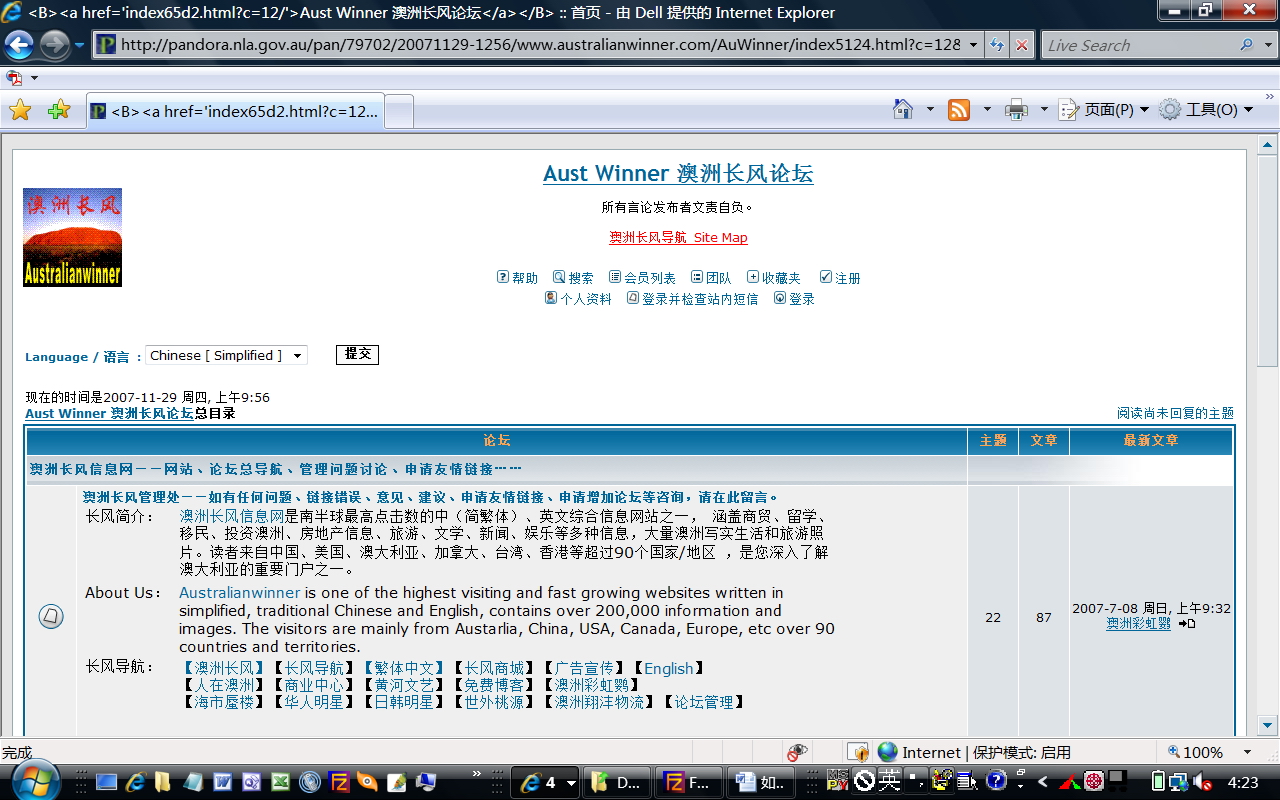Open the Aust Winner 澳洲长风论坛 title link
This screenshot has width=1280, height=800.
[x=678, y=174]
